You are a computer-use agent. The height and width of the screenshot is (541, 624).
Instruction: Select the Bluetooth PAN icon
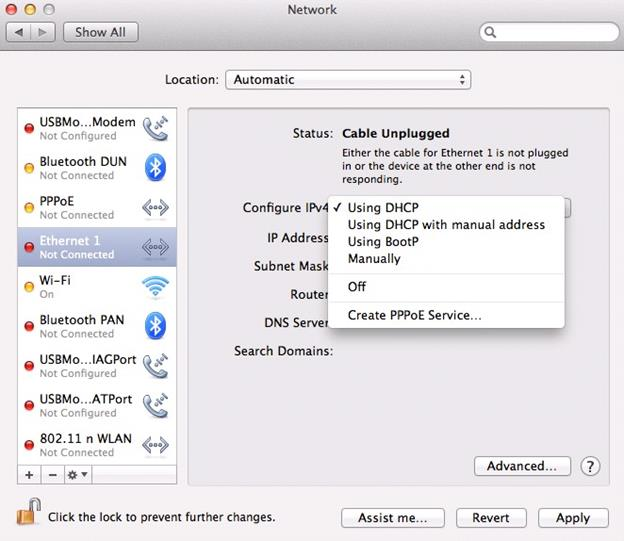[155, 326]
